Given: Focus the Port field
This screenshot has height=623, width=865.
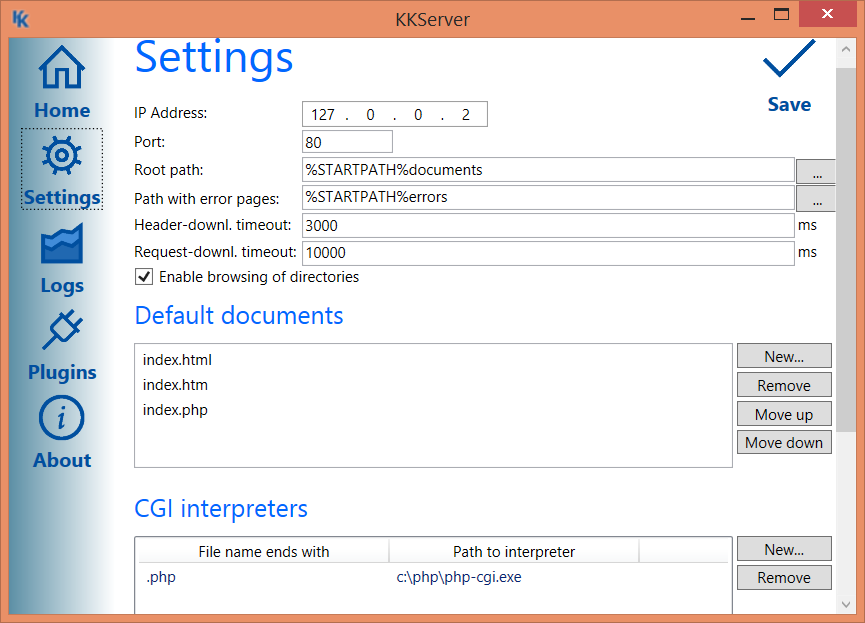Looking at the screenshot, I should point(348,142).
